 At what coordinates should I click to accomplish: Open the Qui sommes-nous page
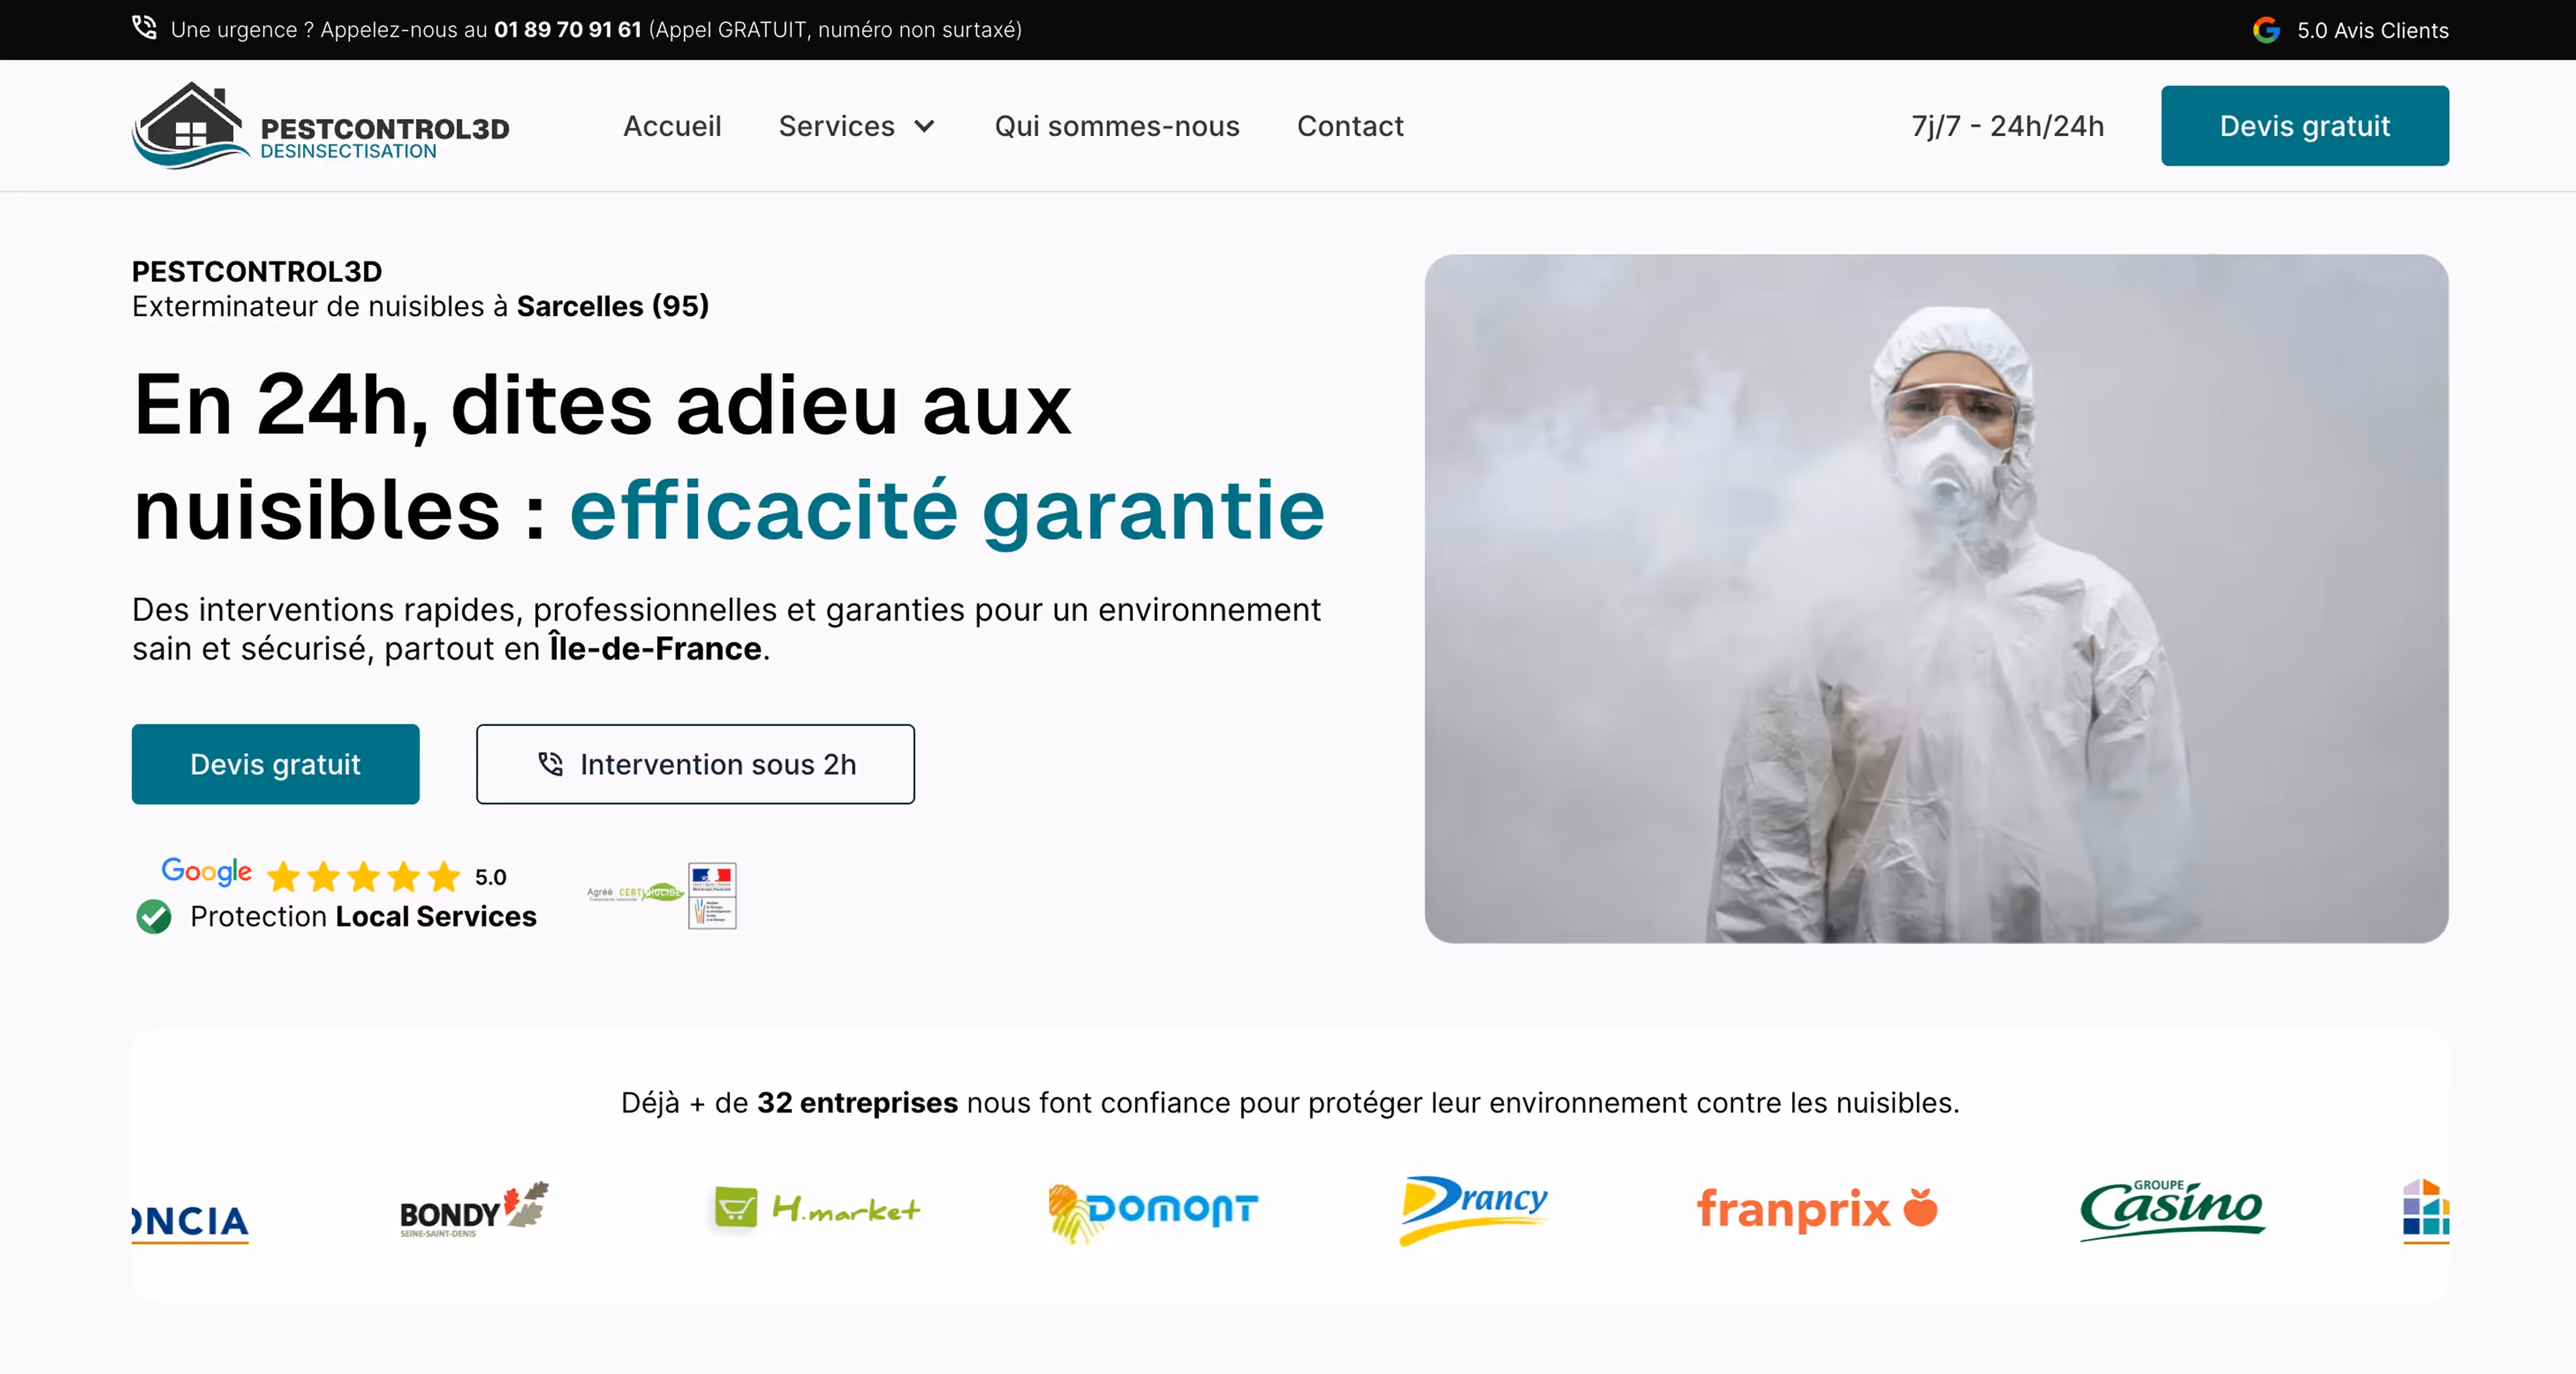1117,126
